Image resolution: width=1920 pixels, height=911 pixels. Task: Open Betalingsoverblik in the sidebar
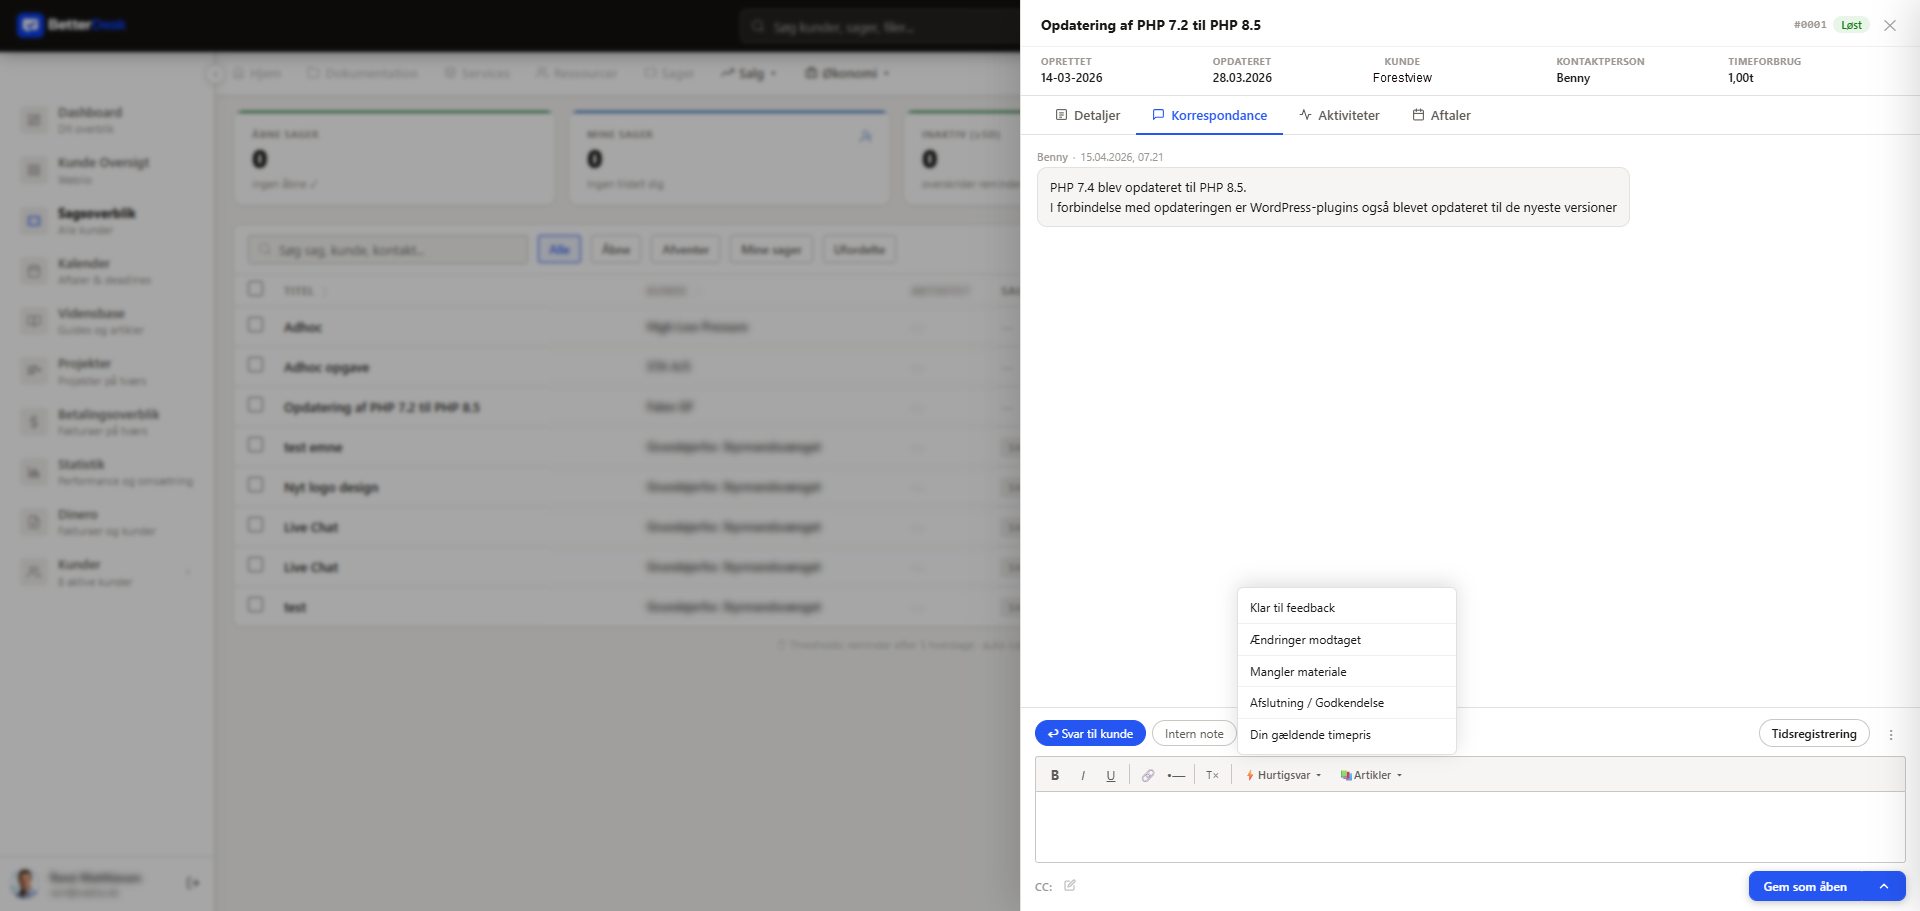107,422
